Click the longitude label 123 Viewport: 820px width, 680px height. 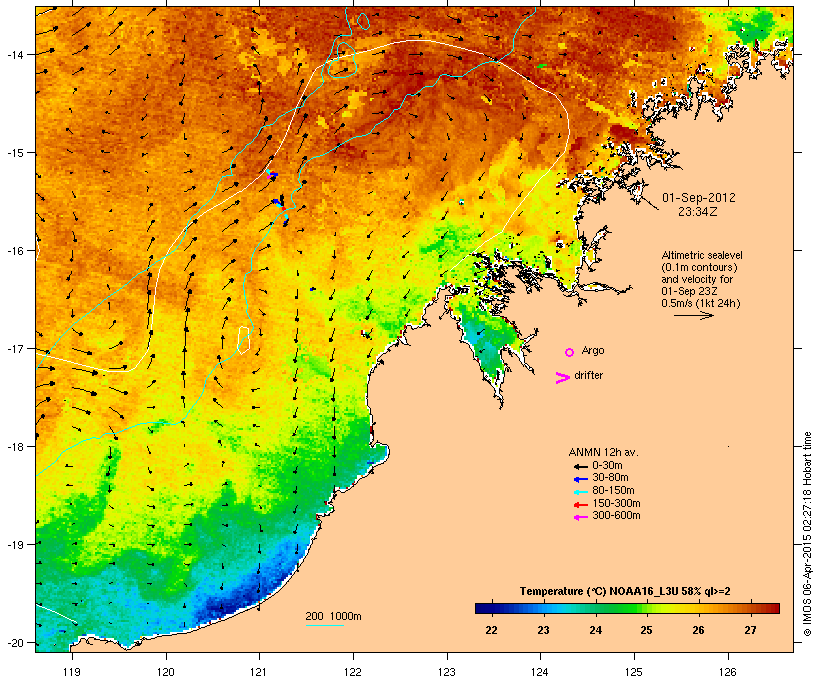coord(447,672)
